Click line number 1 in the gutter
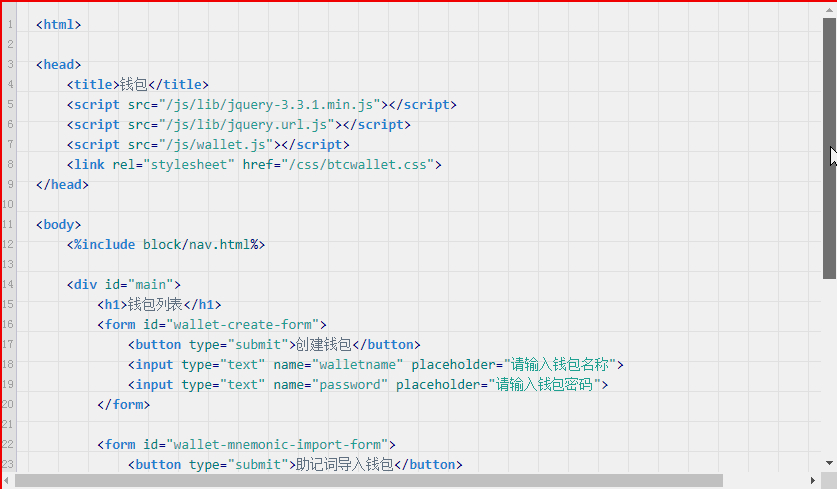837x489 pixels. click(9, 24)
